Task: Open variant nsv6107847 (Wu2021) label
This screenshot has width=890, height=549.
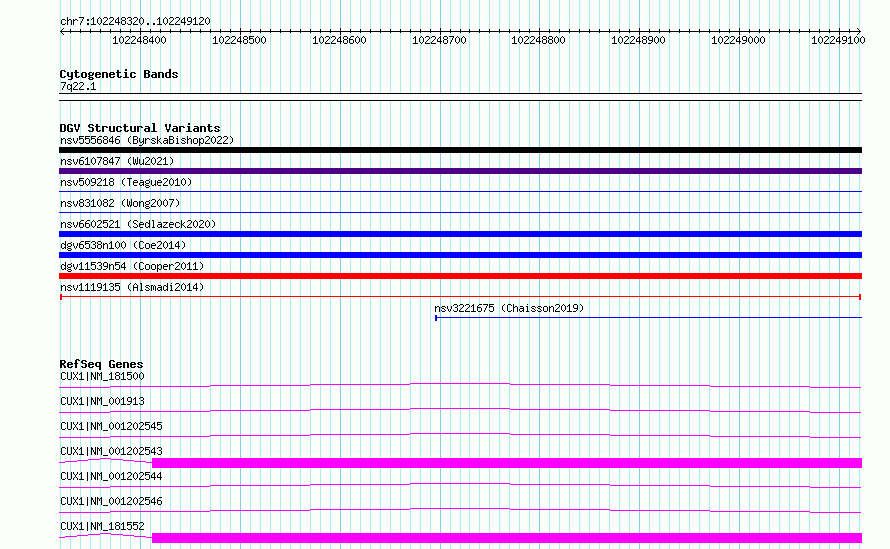Action: coord(117,161)
